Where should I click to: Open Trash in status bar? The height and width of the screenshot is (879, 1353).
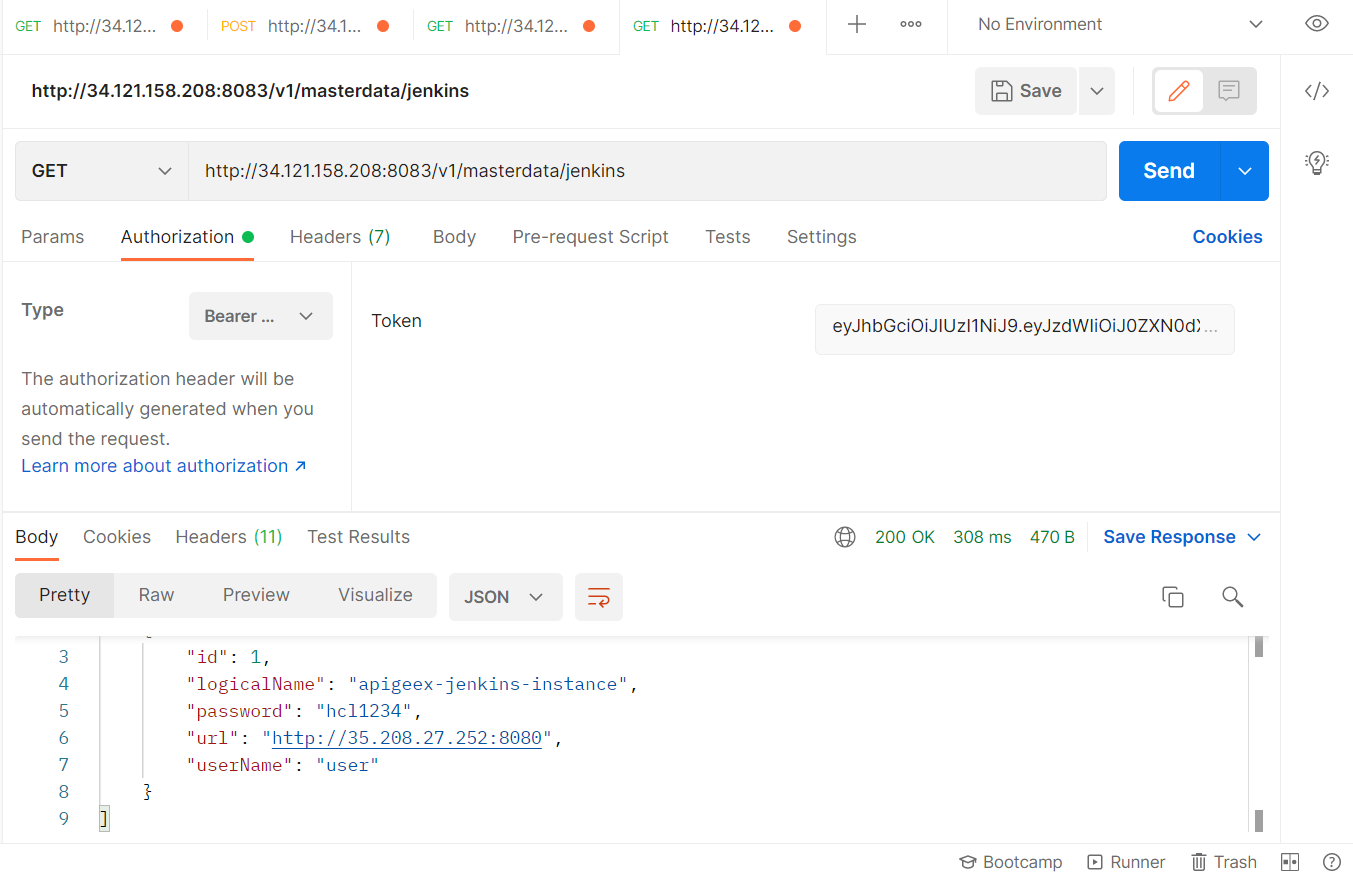pyautogui.click(x=1224, y=862)
